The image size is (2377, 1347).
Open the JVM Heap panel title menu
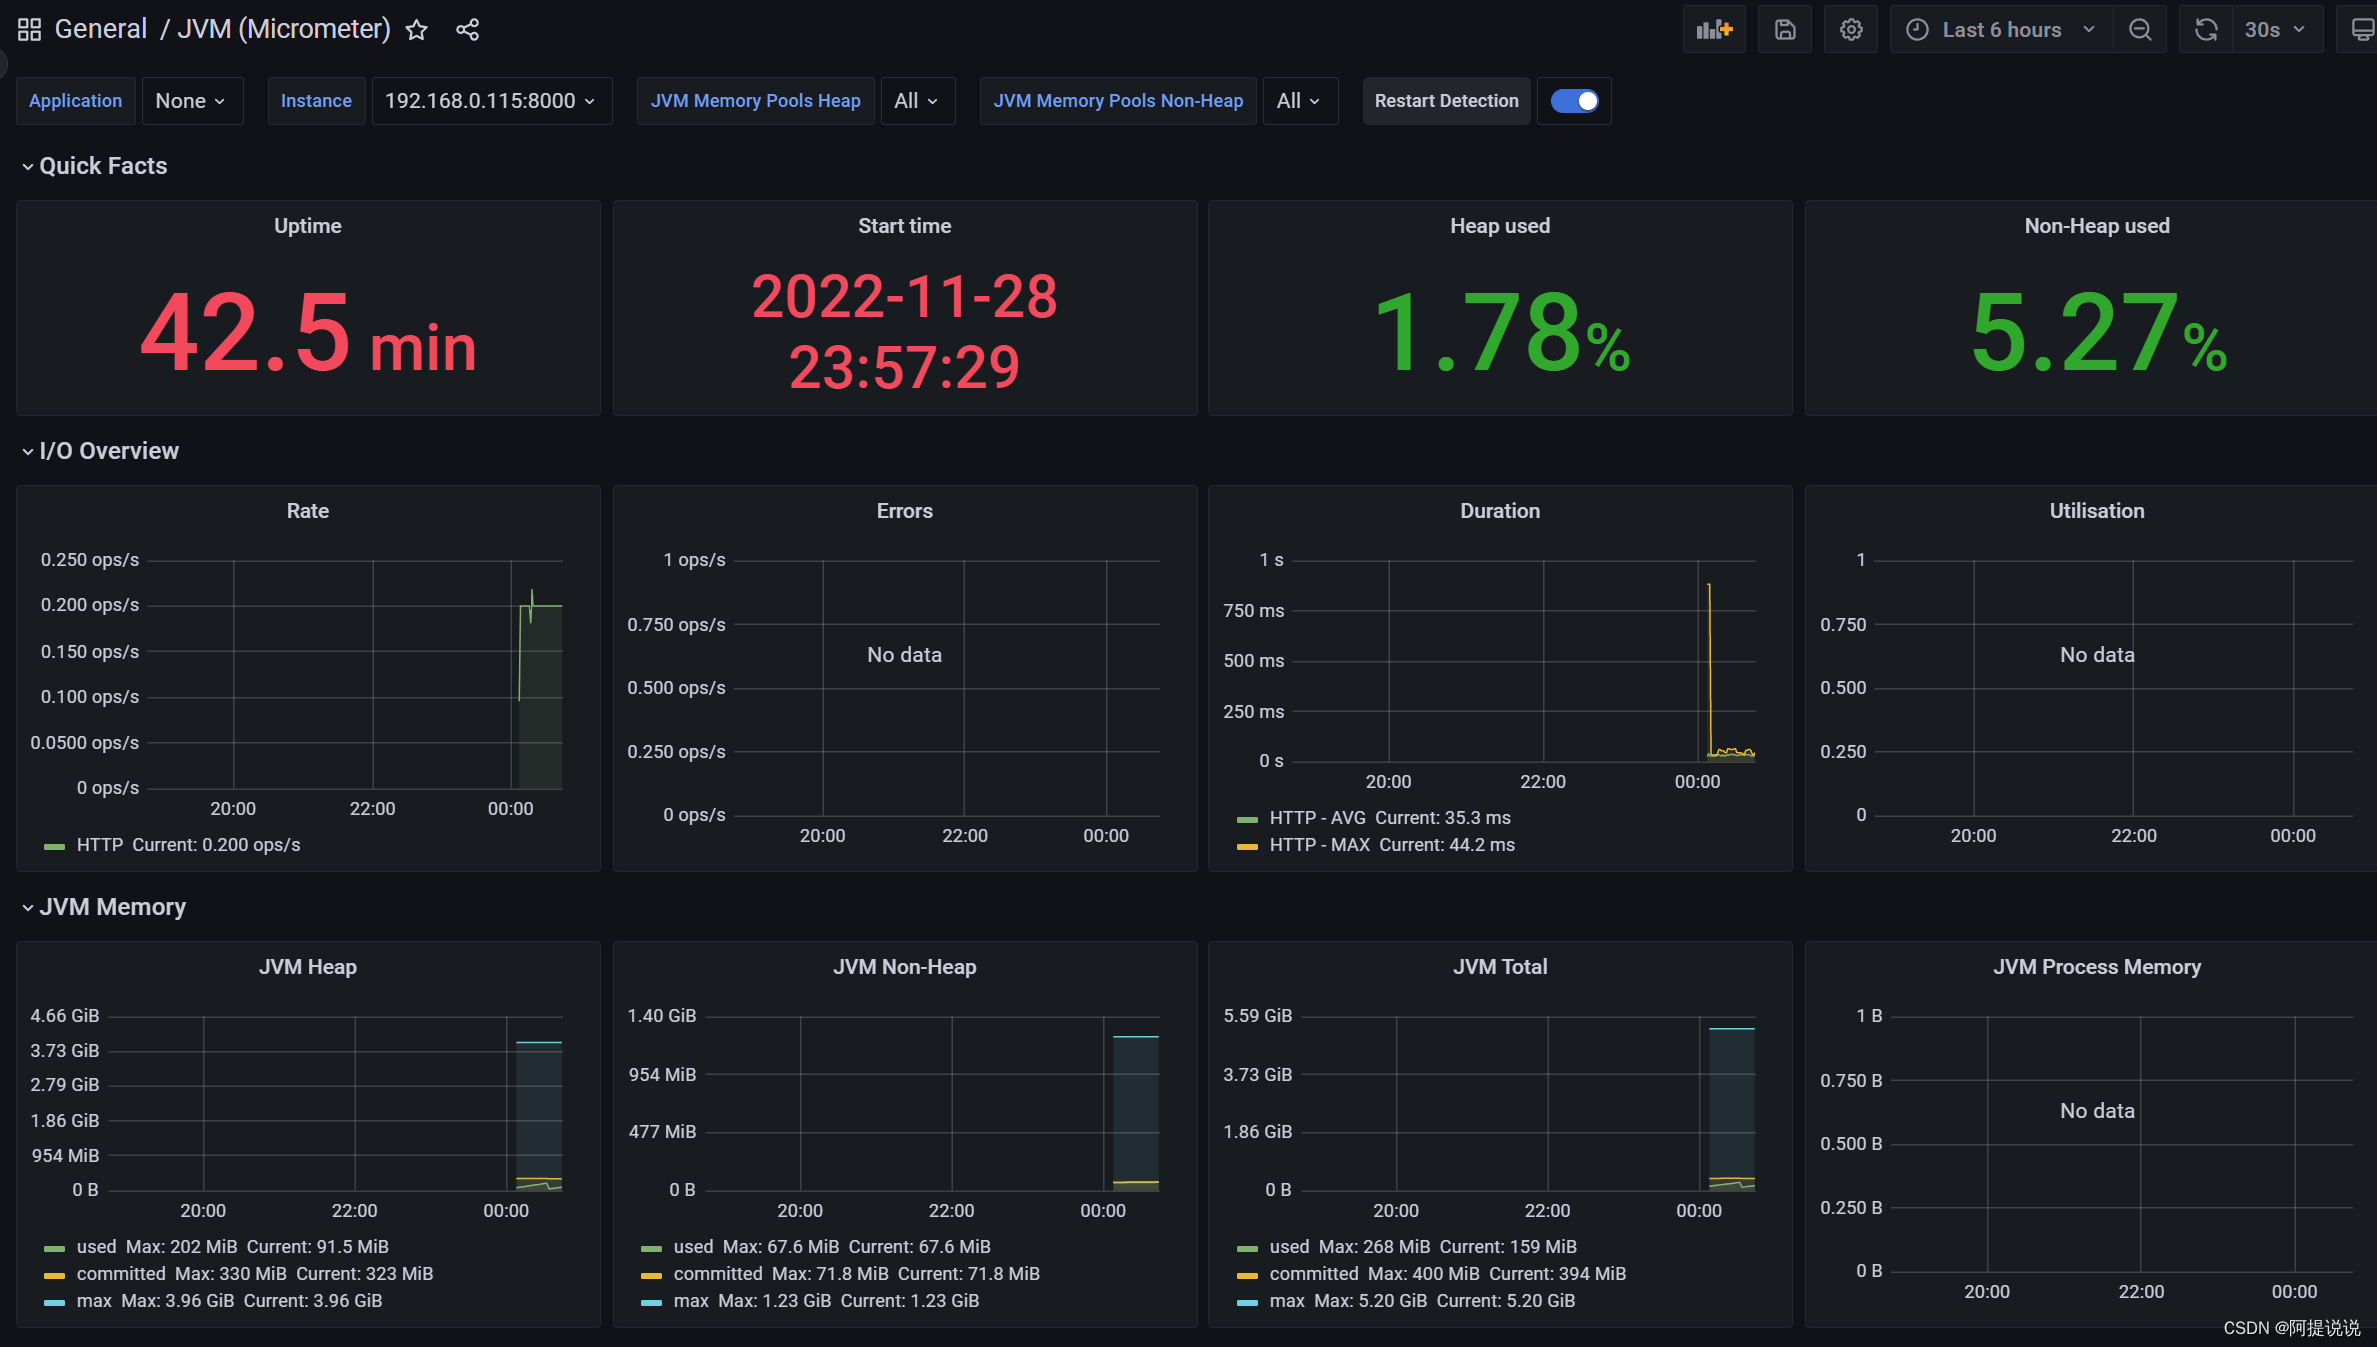[x=308, y=967]
